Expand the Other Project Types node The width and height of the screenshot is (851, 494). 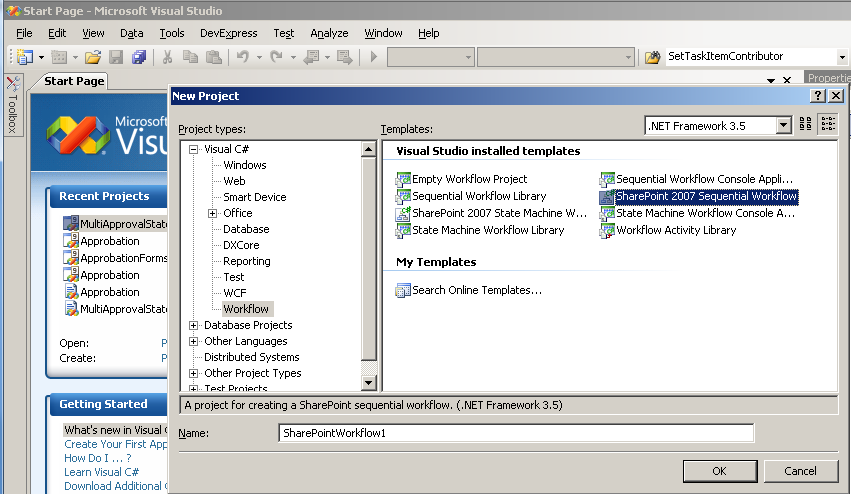pyautogui.click(x=193, y=373)
